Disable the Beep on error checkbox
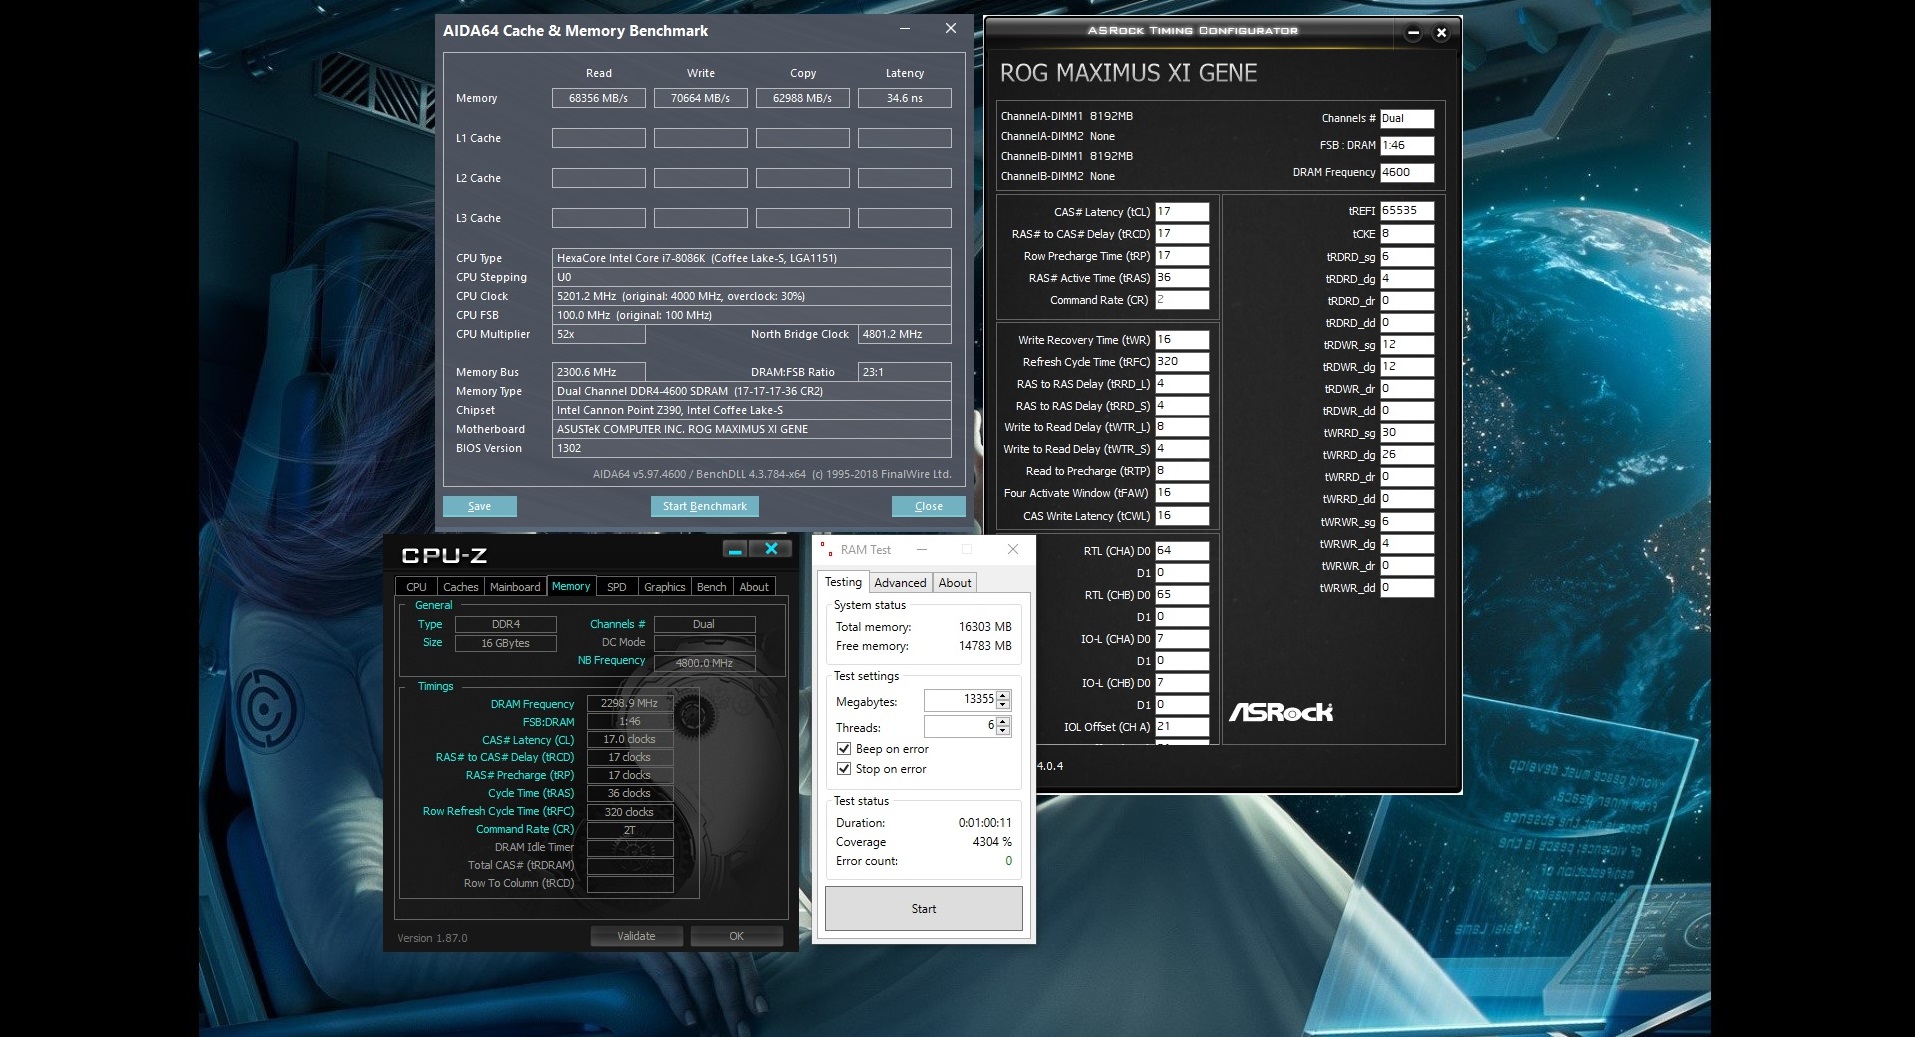 (844, 749)
